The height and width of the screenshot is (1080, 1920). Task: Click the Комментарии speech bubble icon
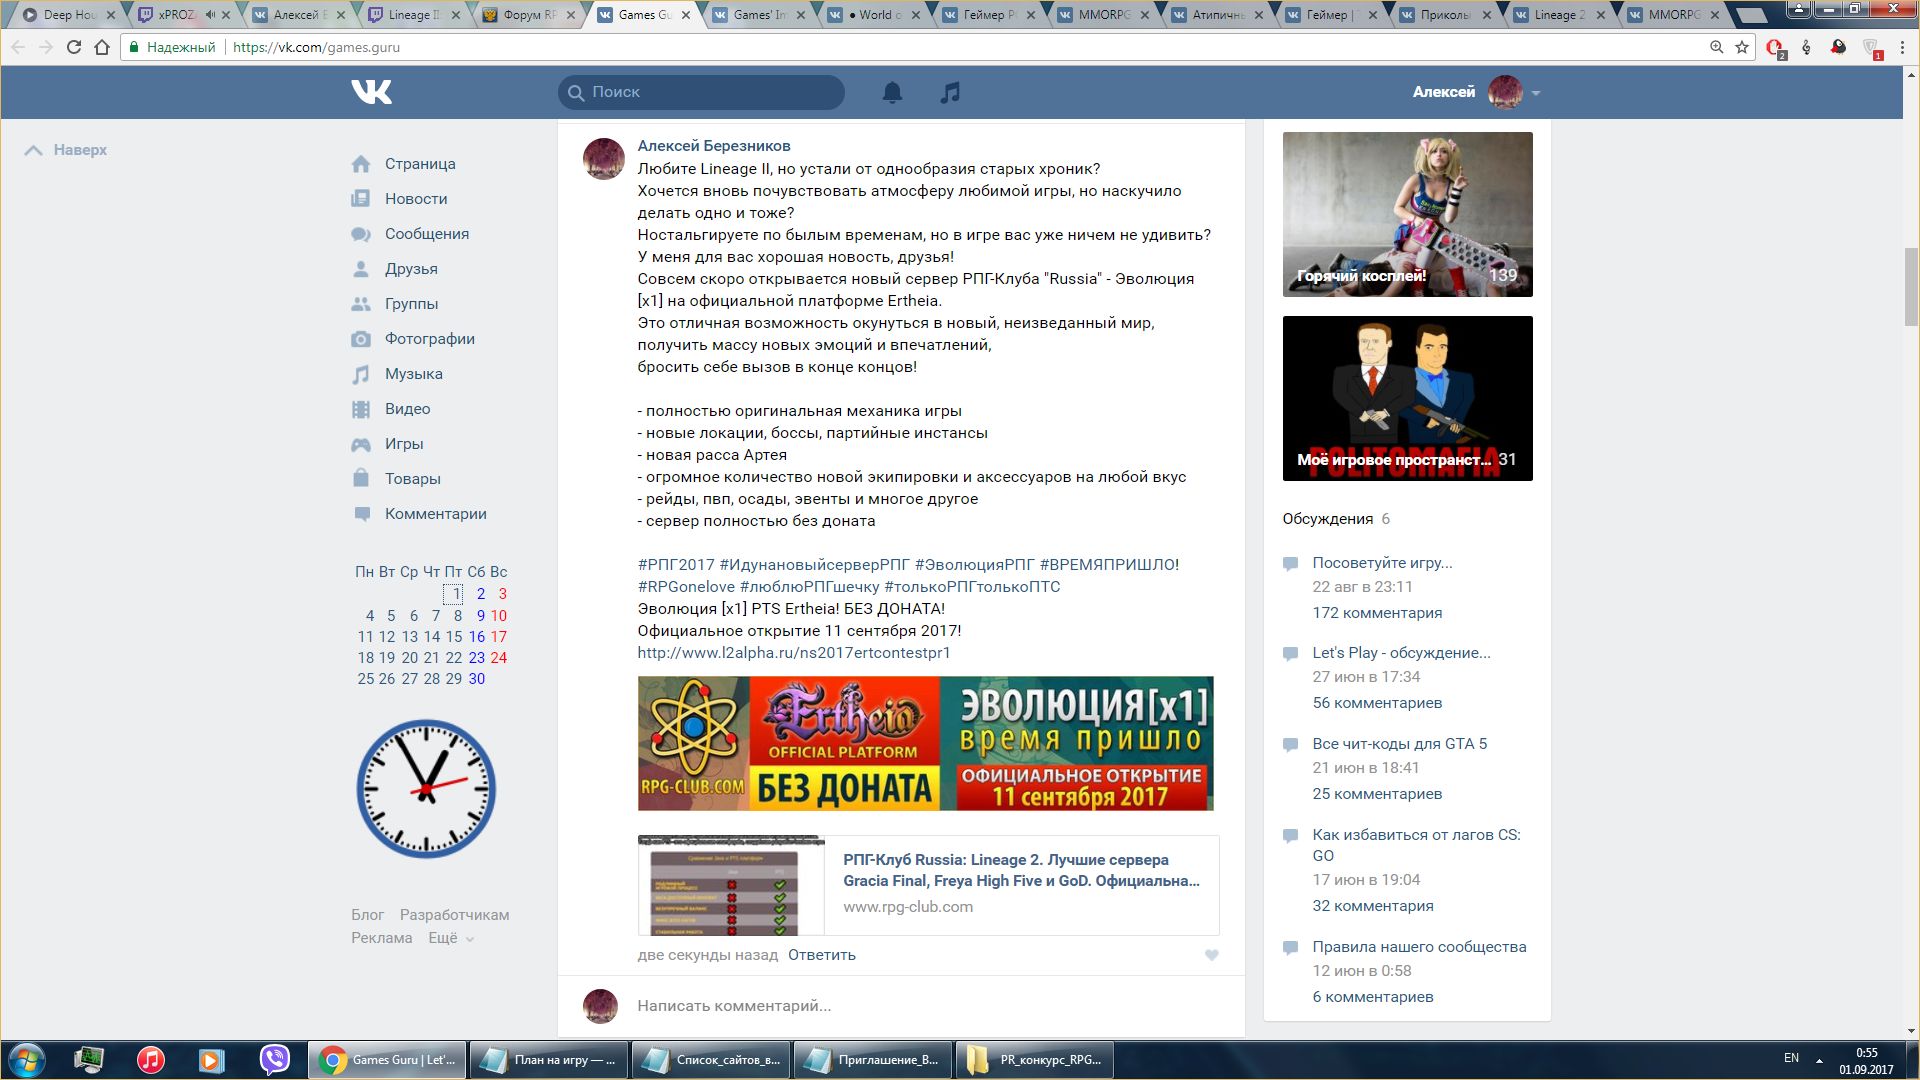(361, 514)
